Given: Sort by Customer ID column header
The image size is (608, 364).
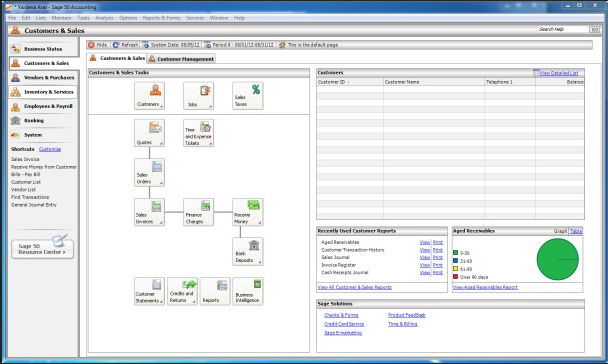Looking at the screenshot, I should coord(350,82).
